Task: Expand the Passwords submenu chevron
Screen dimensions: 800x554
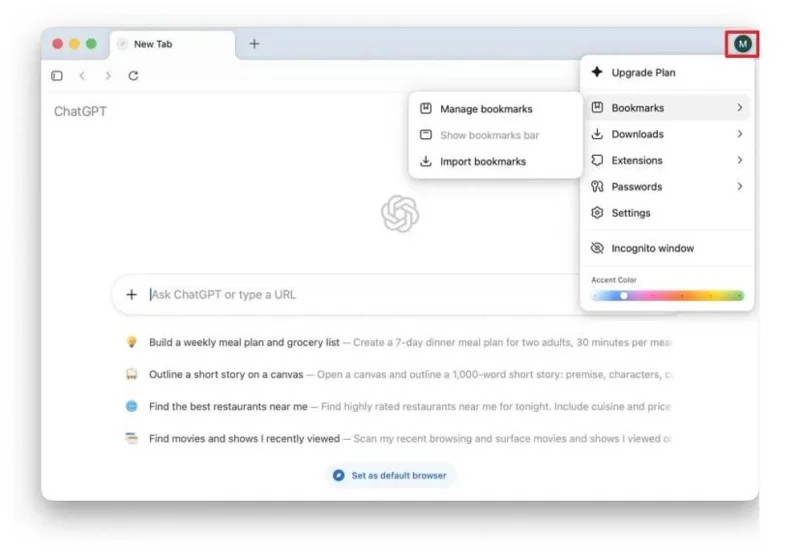Action: tap(739, 186)
